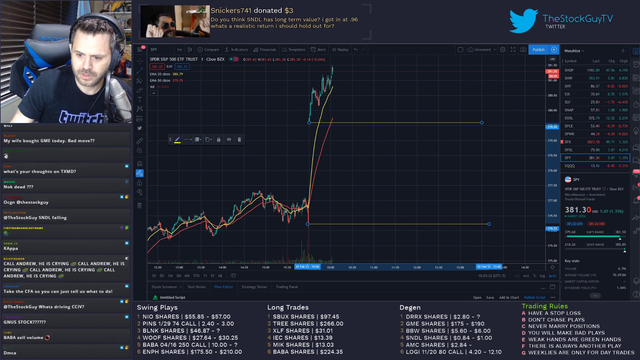Toggle the green-pink market status switch beside Cboe BZX
The width and height of the screenshot is (640, 360).
point(234,59)
